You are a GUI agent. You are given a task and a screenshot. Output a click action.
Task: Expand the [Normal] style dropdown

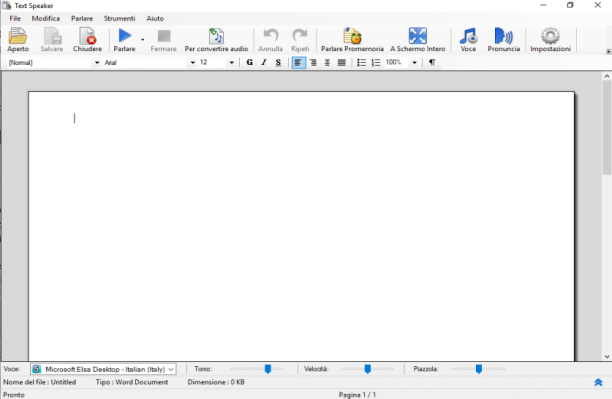click(97, 62)
